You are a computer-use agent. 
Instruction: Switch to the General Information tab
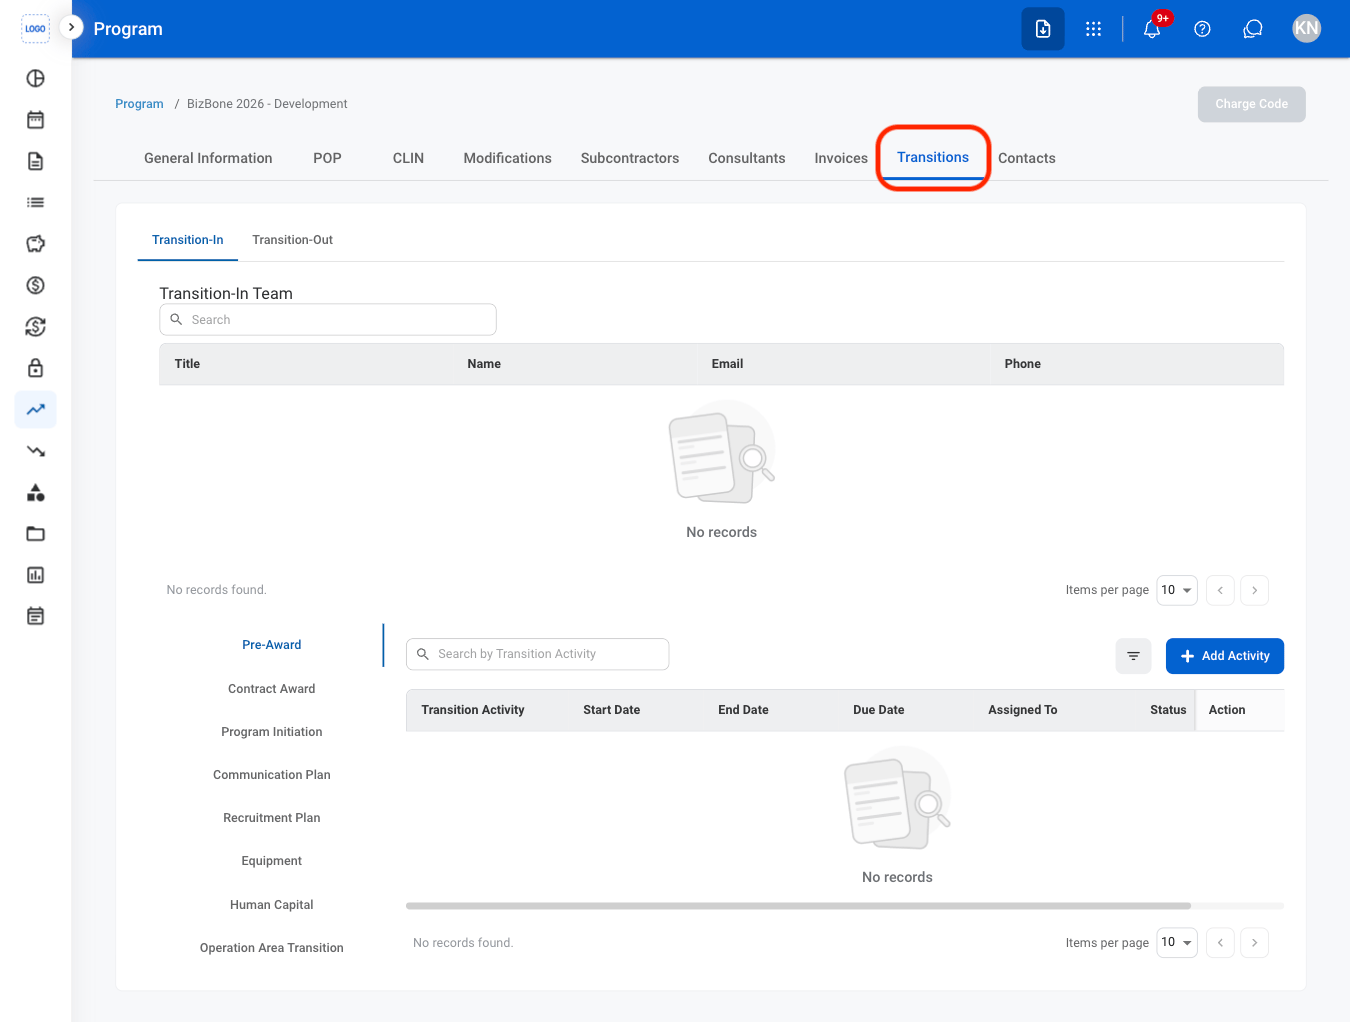tap(208, 158)
